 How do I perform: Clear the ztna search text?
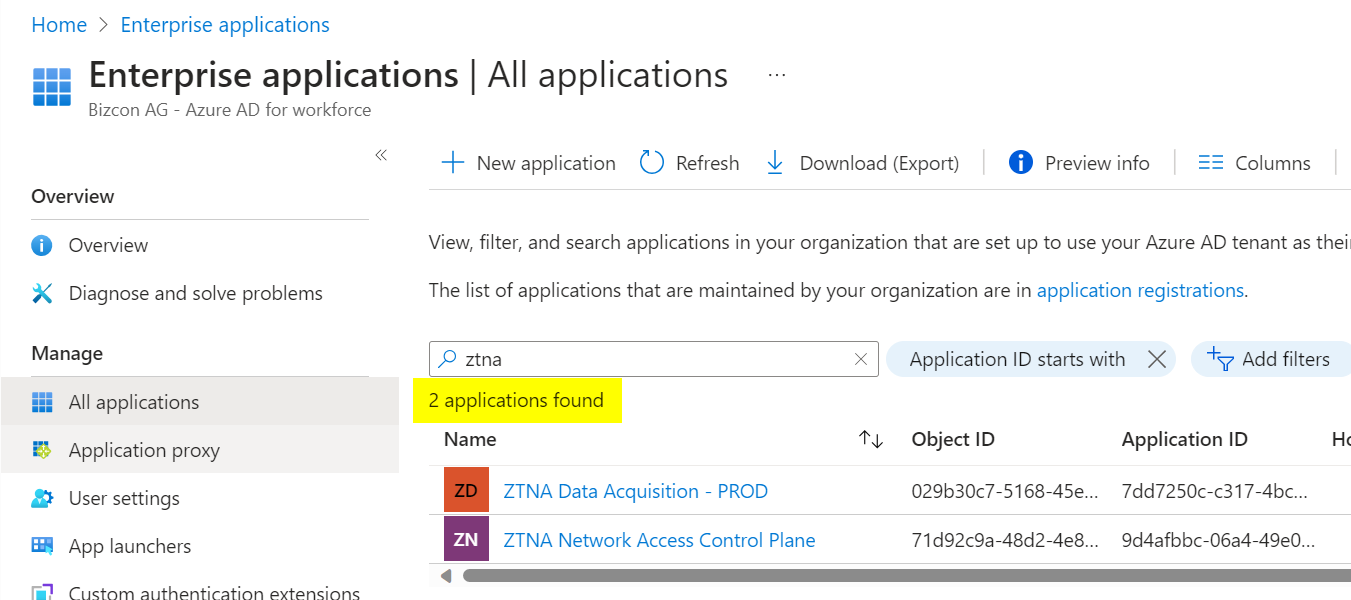click(x=861, y=358)
